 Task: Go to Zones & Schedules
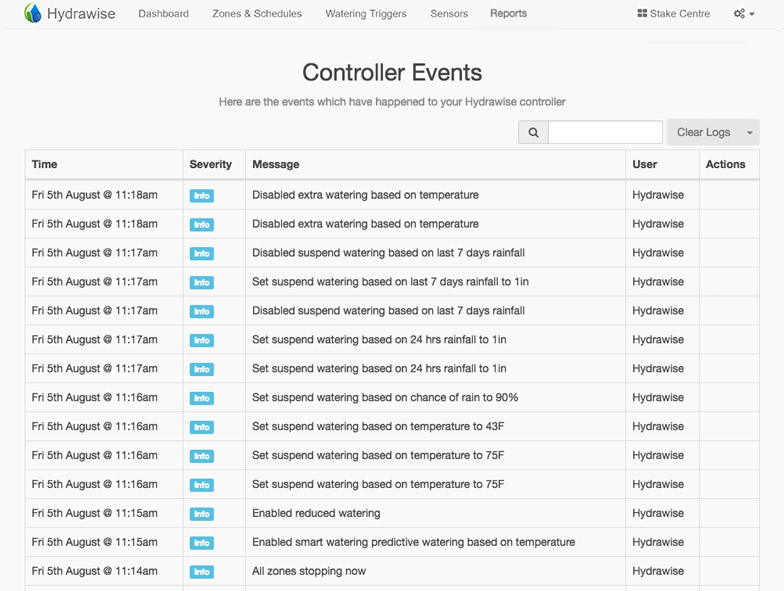point(257,14)
